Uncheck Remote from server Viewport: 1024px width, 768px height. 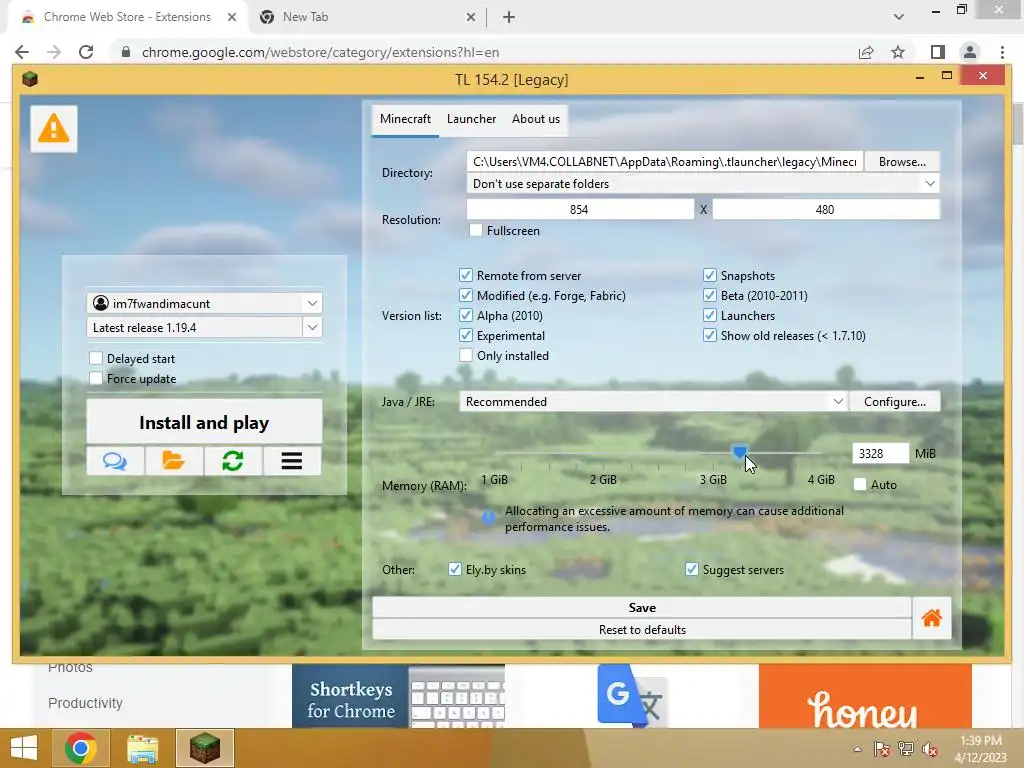[466, 276]
